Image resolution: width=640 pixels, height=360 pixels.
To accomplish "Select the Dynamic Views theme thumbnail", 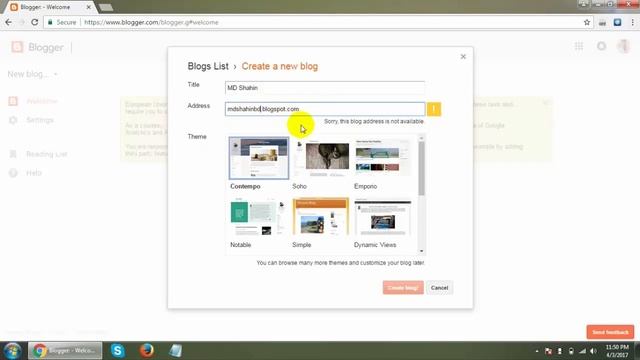I will click(x=383, y=217).
